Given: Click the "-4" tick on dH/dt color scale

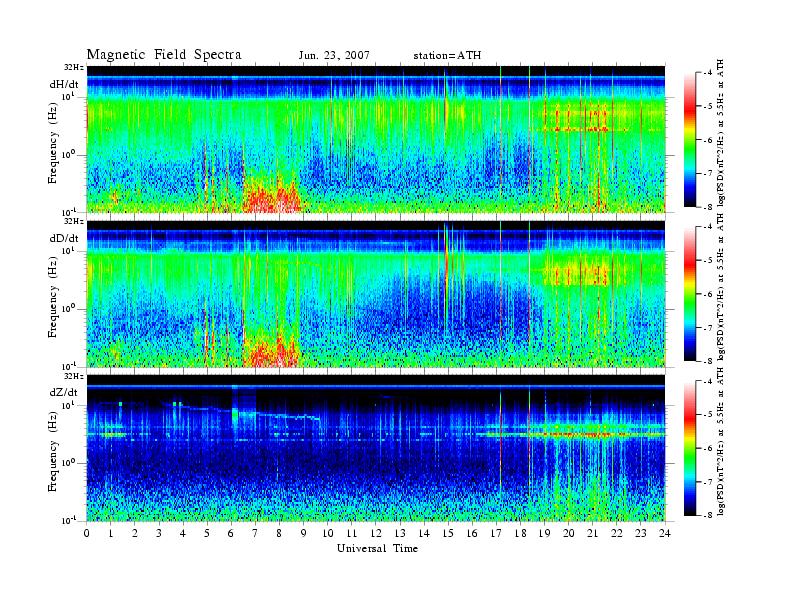Looking at the screenshot, I should (x=708, y=73).
